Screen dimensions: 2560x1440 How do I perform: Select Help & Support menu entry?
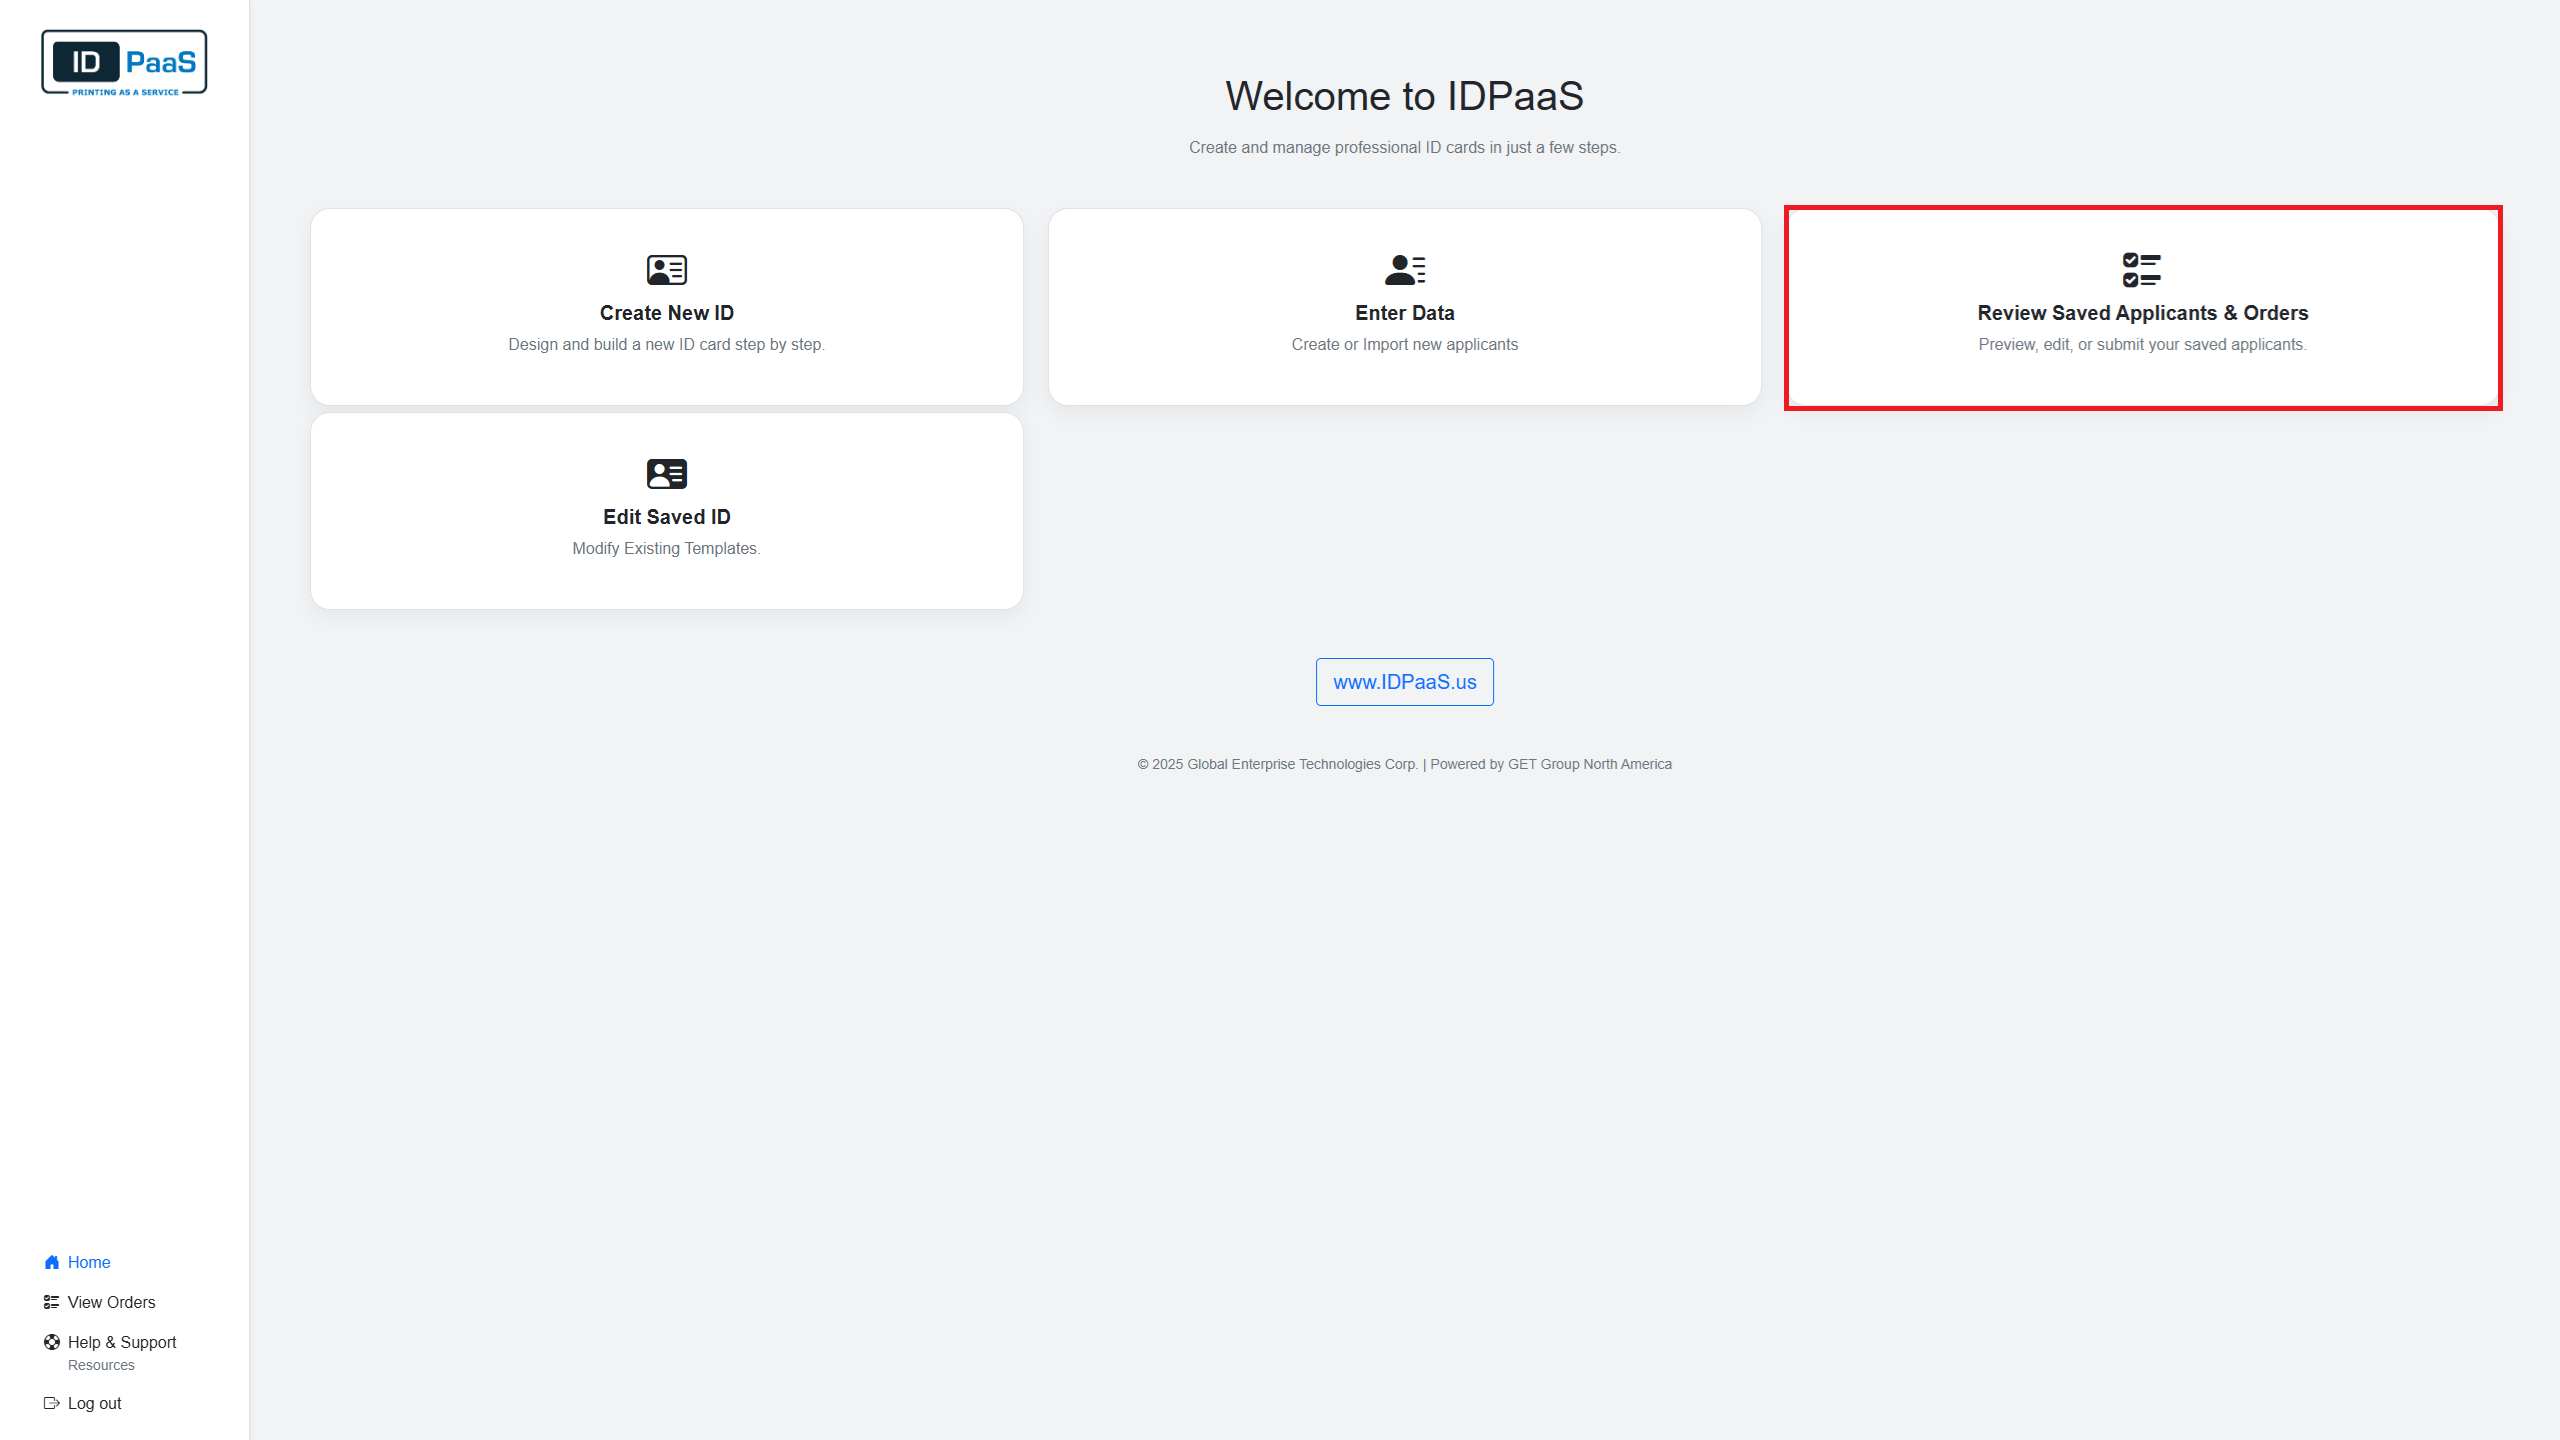click(122, 1342)
